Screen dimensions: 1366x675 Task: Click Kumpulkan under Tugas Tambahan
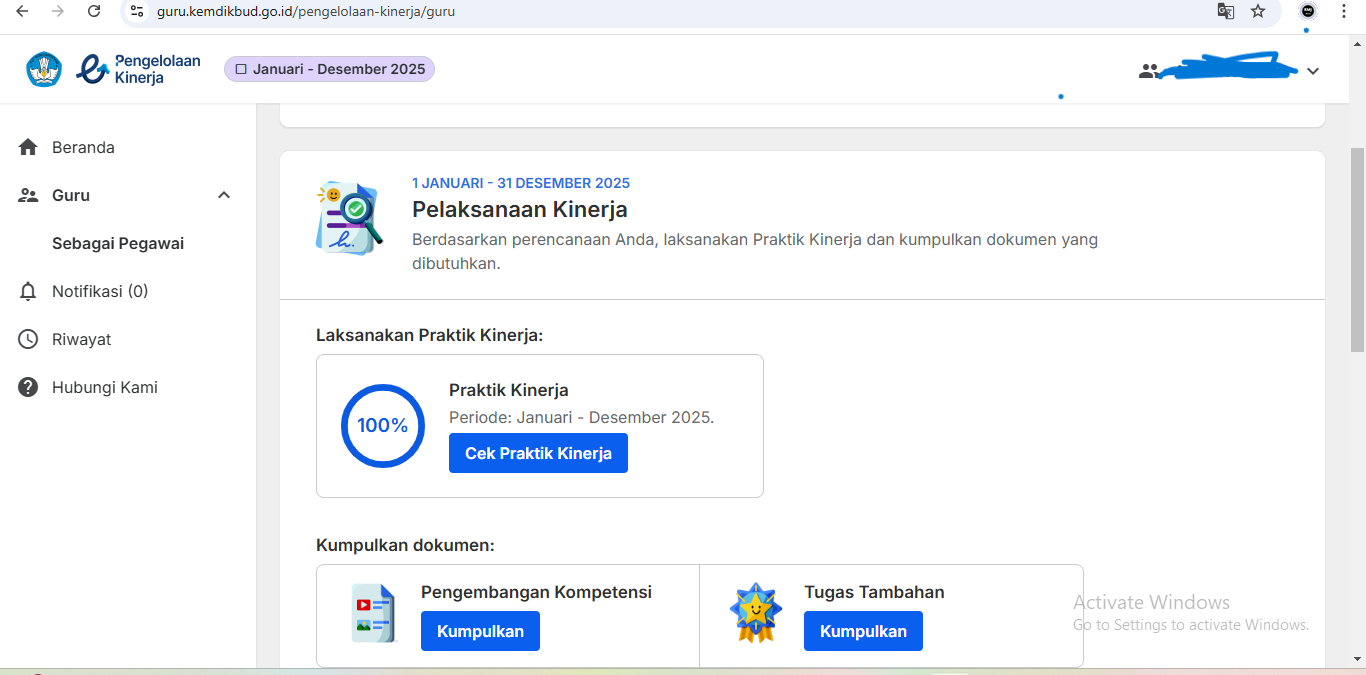tap(863, 631)
